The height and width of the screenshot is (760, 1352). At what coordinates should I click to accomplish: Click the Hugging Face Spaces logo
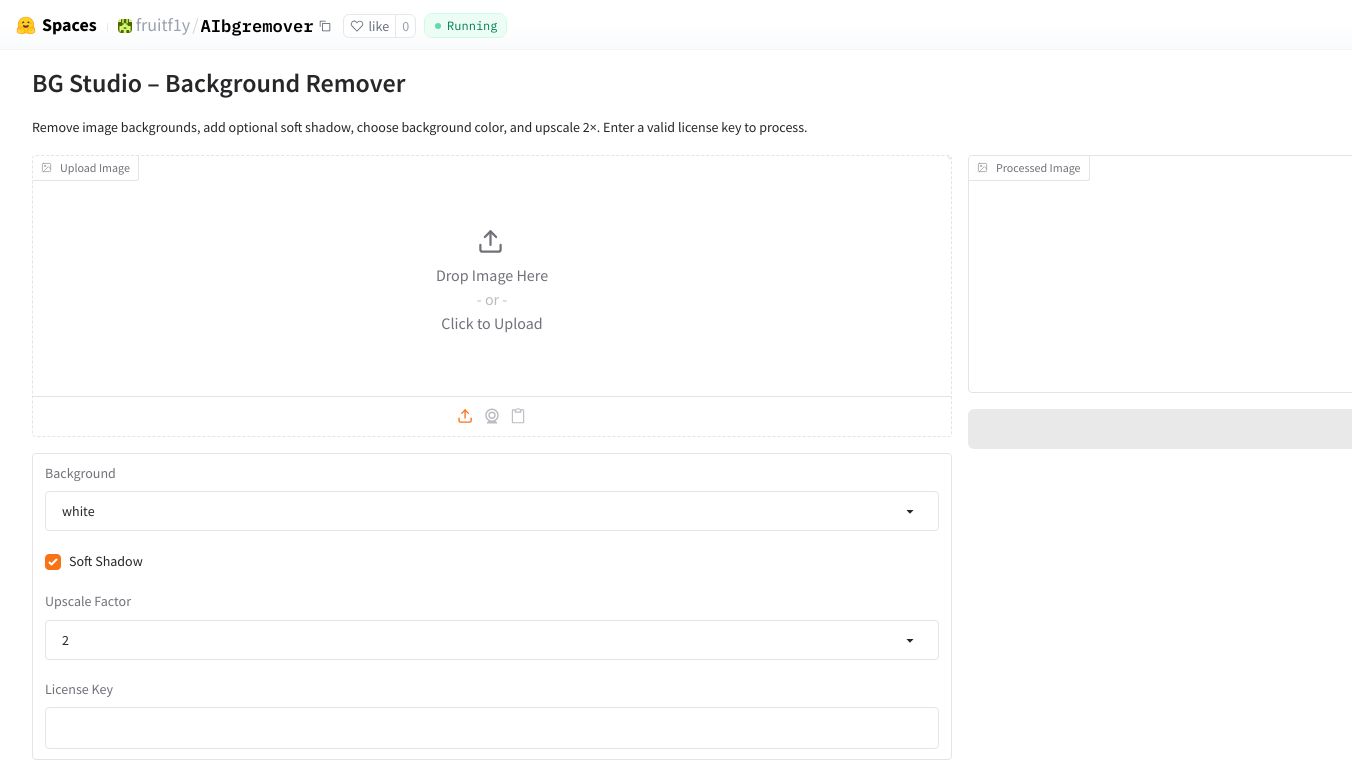[x=26, y=26]
